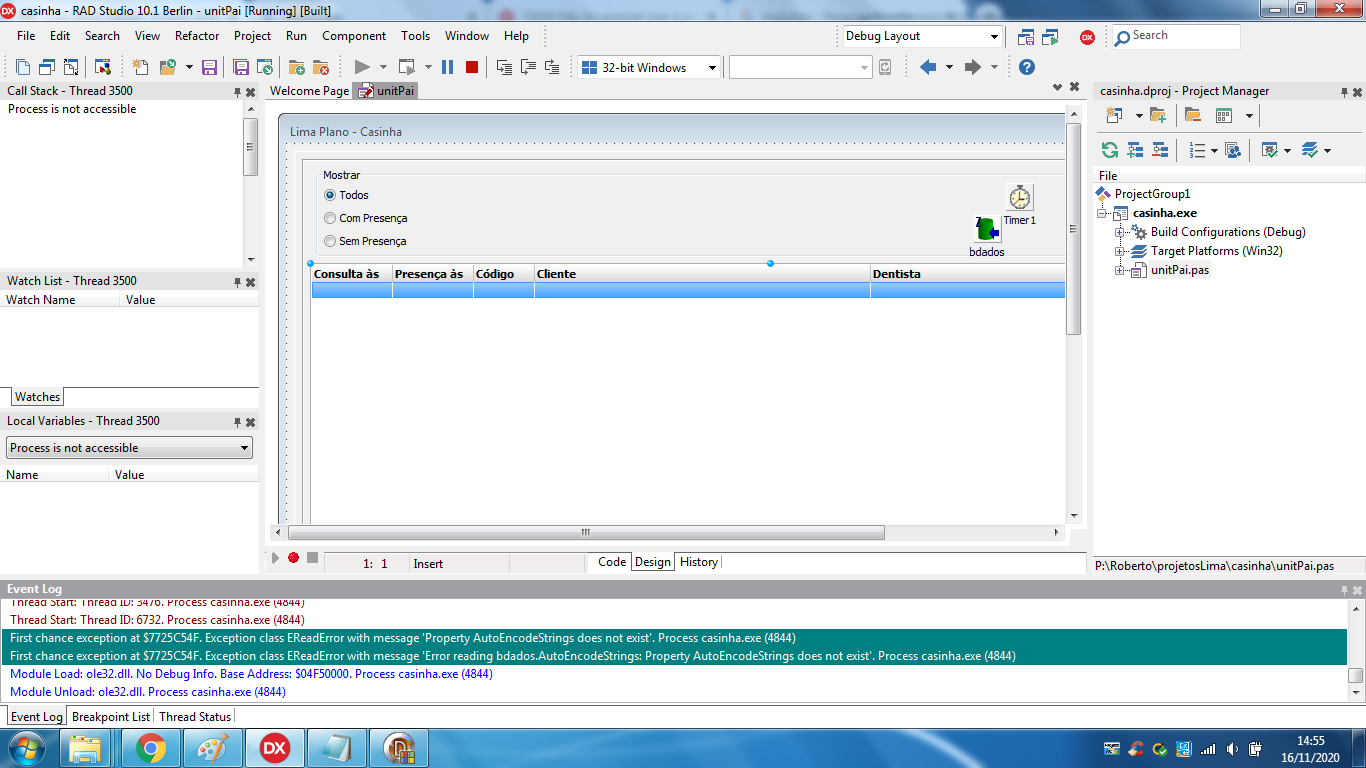Click in the IDE Search box
1366x768 pixels.
coord(1175,36)
